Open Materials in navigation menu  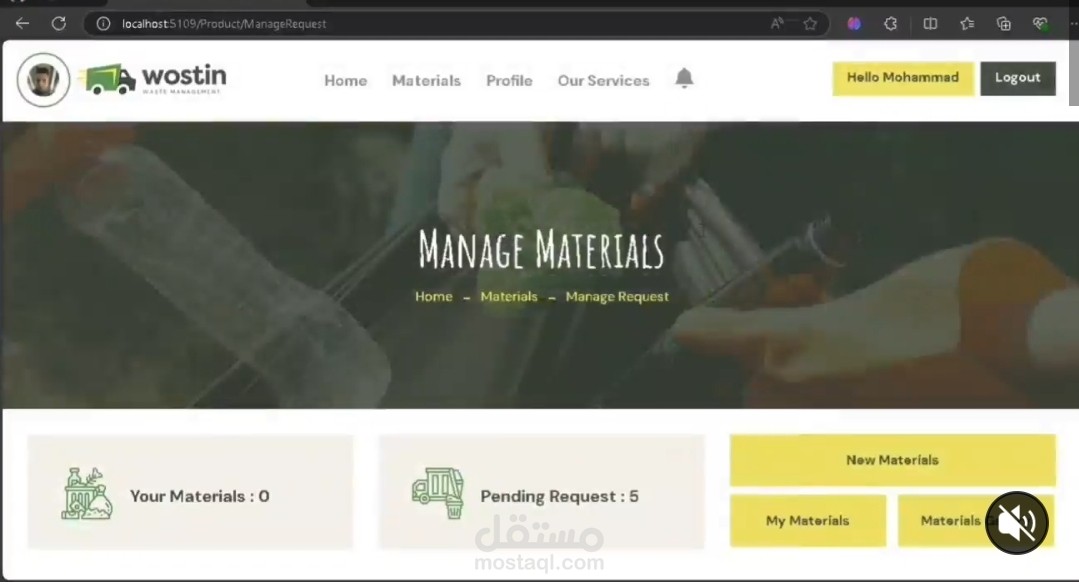427,80
